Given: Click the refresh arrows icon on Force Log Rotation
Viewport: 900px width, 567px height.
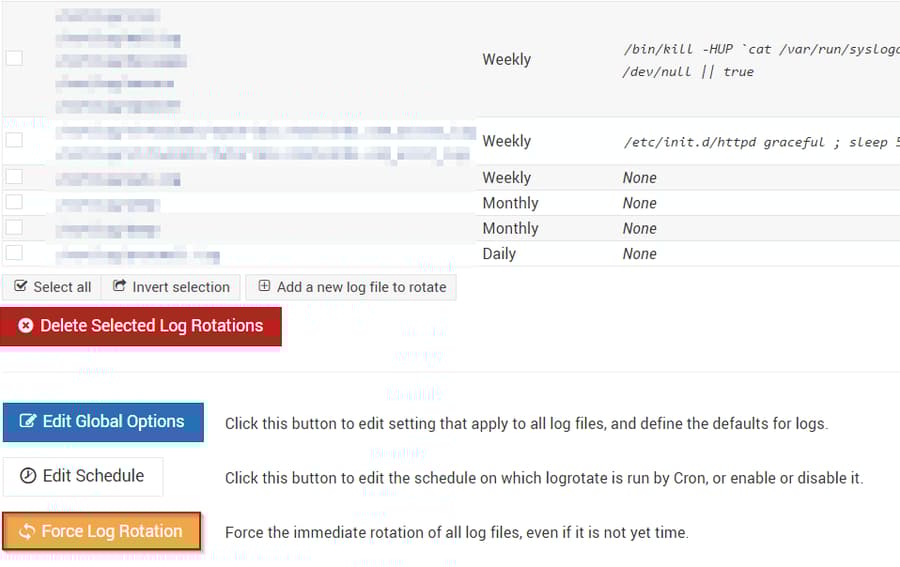Looking at the screenshot, I should coord(27,532).
